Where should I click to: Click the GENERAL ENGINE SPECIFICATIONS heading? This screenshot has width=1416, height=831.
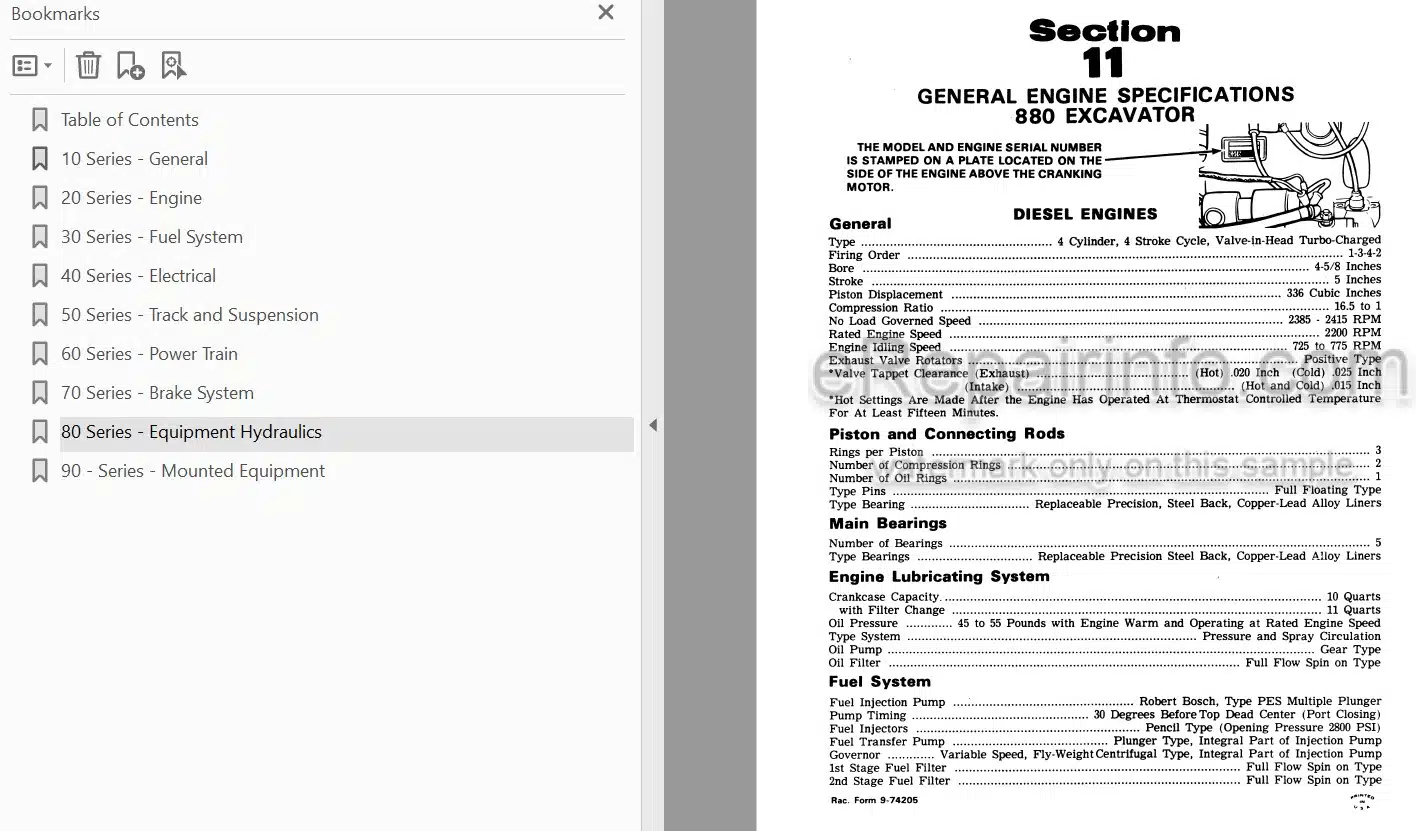coord(1105,96)
